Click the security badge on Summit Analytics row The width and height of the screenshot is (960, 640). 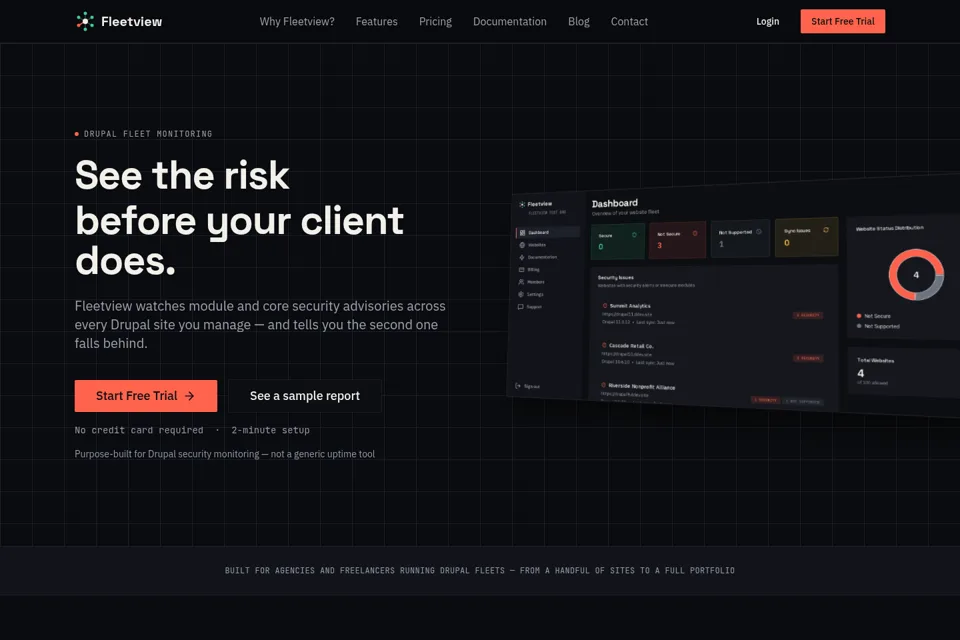(x=808, y=315)
